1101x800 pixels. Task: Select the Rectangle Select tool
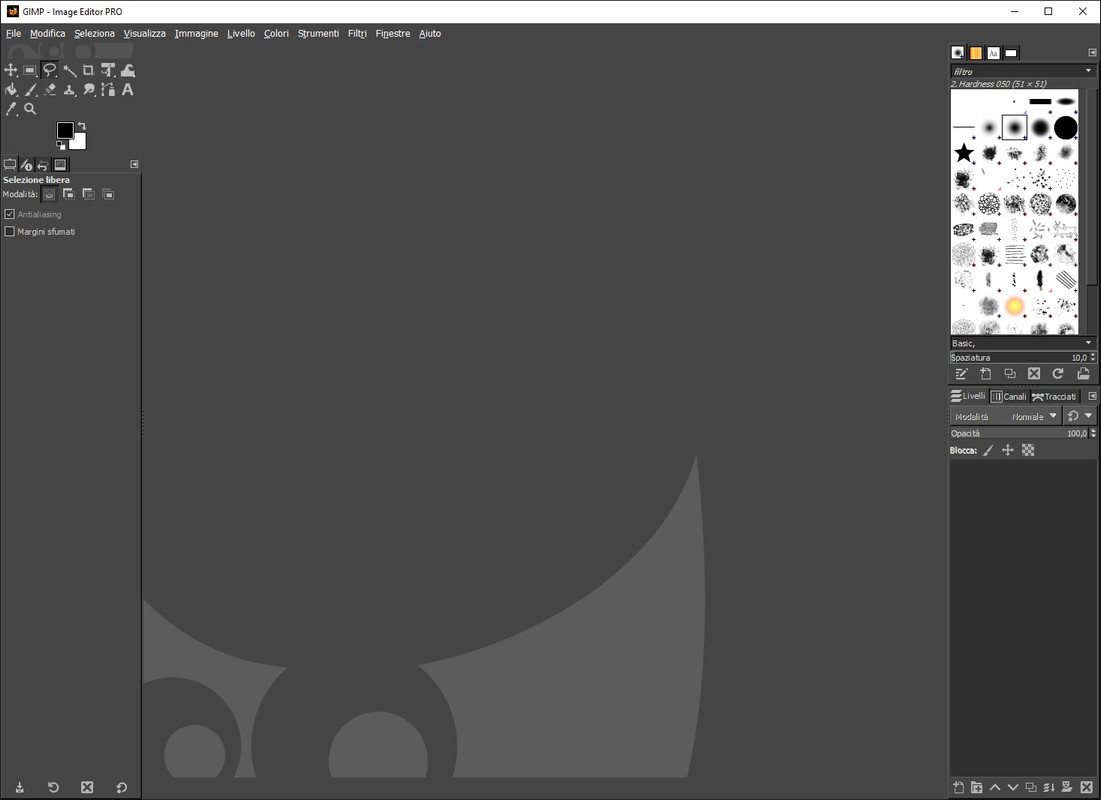tap(29, 70)
